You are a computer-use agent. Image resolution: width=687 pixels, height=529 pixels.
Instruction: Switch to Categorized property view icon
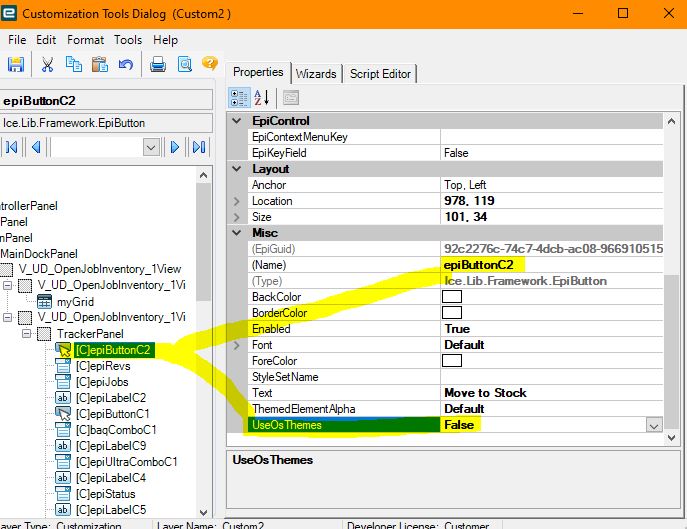(x=240, y=98)
